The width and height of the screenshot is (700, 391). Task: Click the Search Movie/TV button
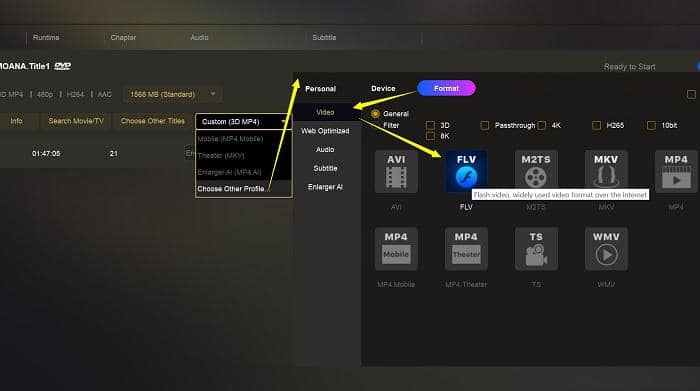tap(76, 121)
